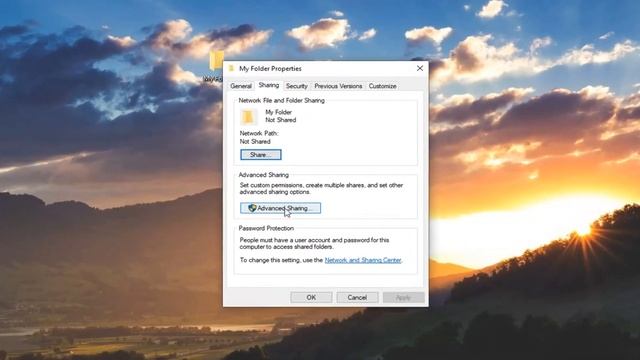Go to the Customize tab
This screenshot has height=360, width=640.
[382, 86]
